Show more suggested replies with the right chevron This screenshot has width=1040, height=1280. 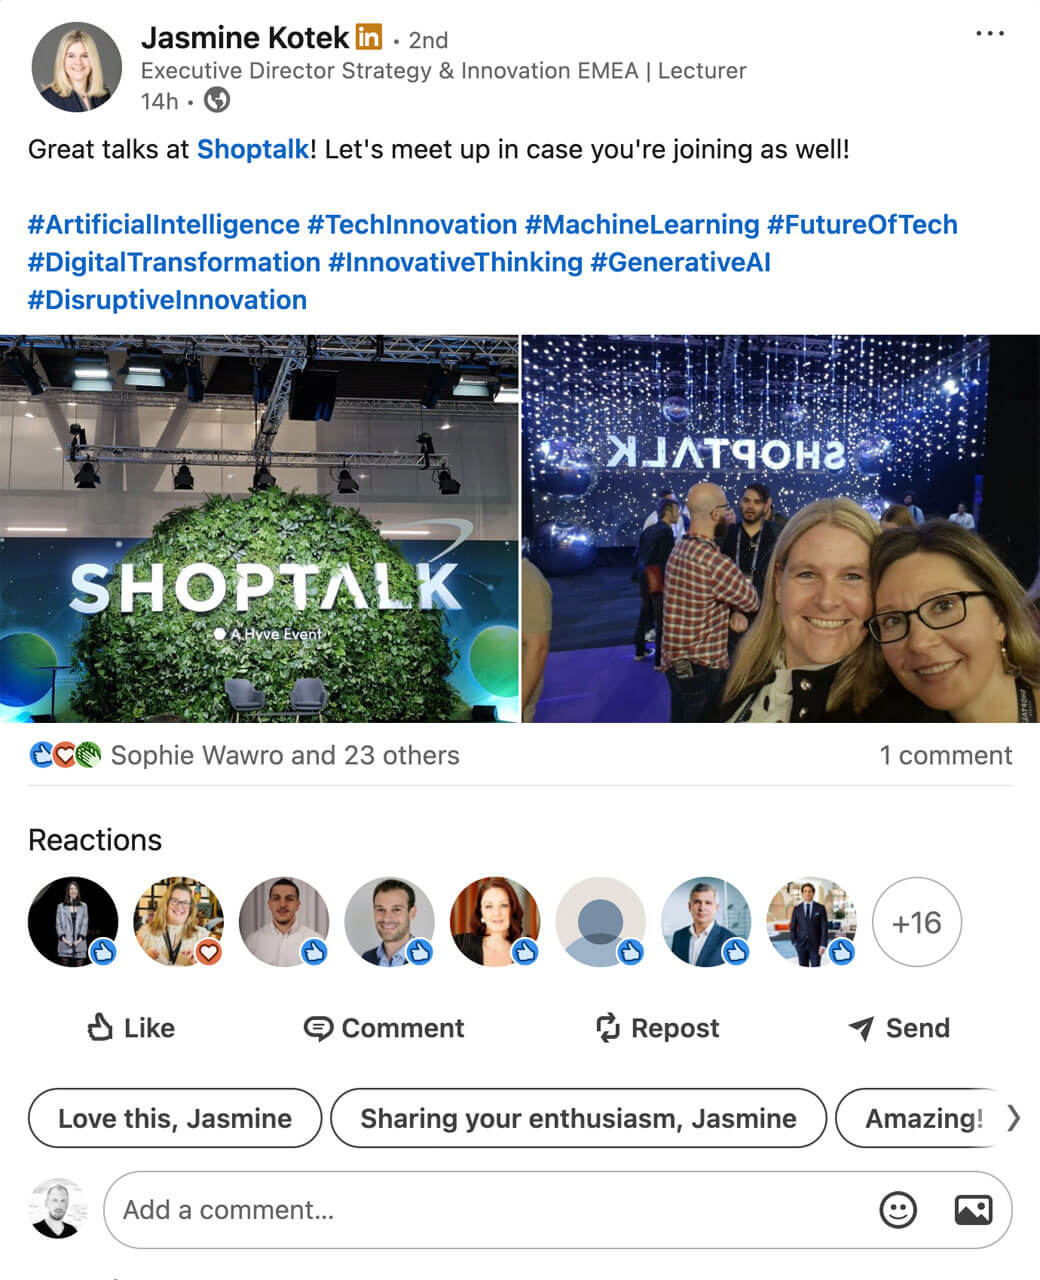click(1014, 1117)
